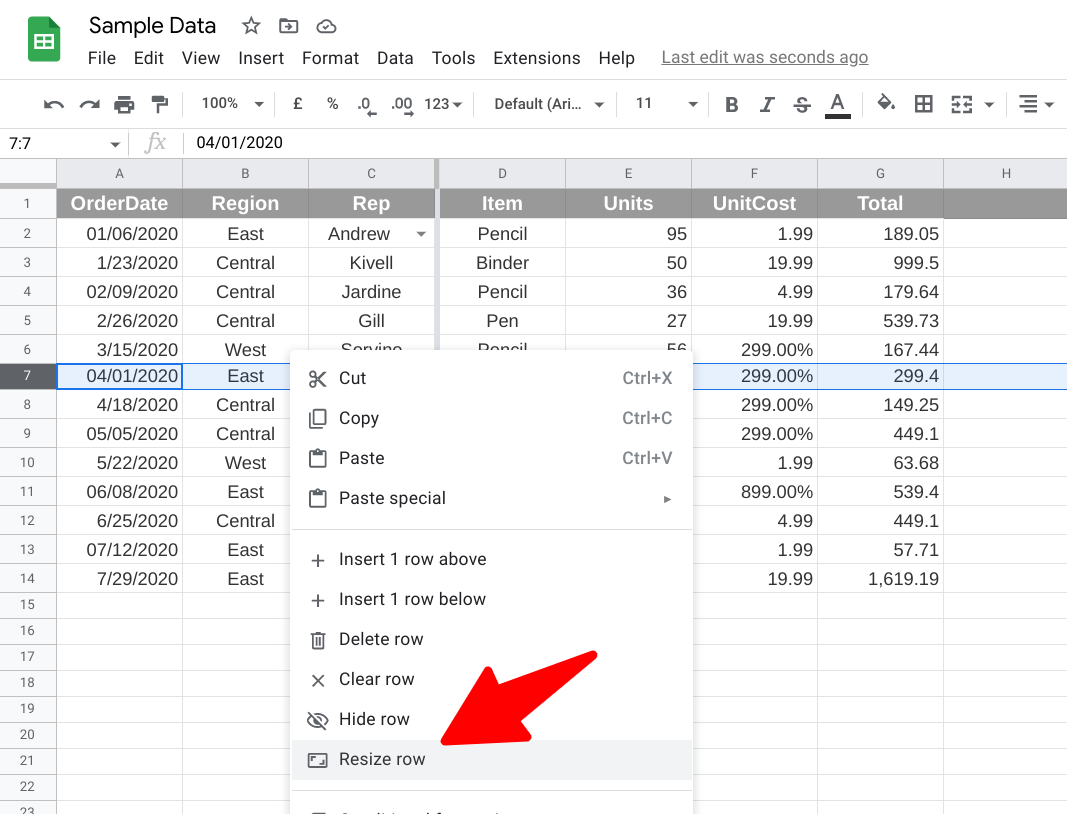Decrease decimal places icon

[367, 105]
